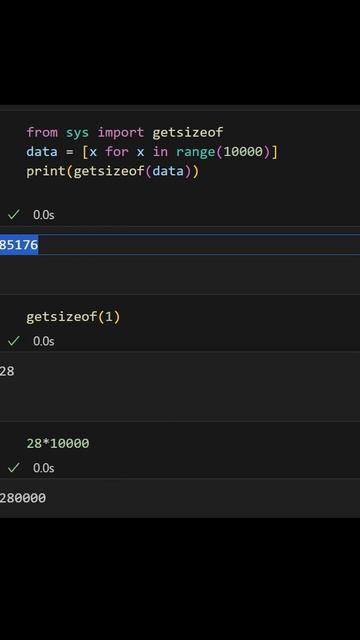360x640 pixels.
Task: Click the print(getsizeof(data)) line
Action: 113,171
